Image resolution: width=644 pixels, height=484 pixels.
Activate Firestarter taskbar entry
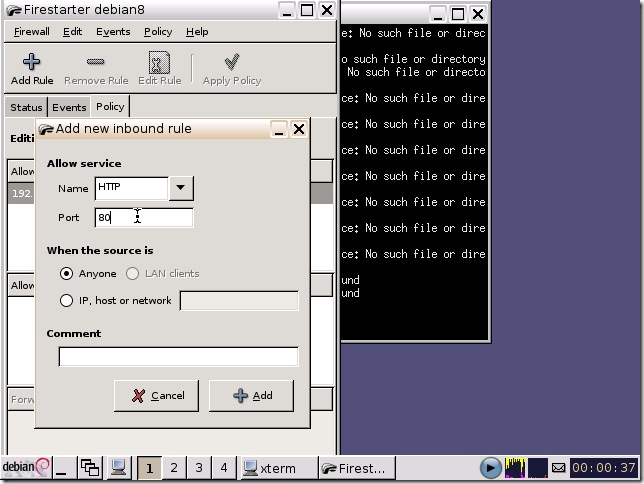(357, 468)
